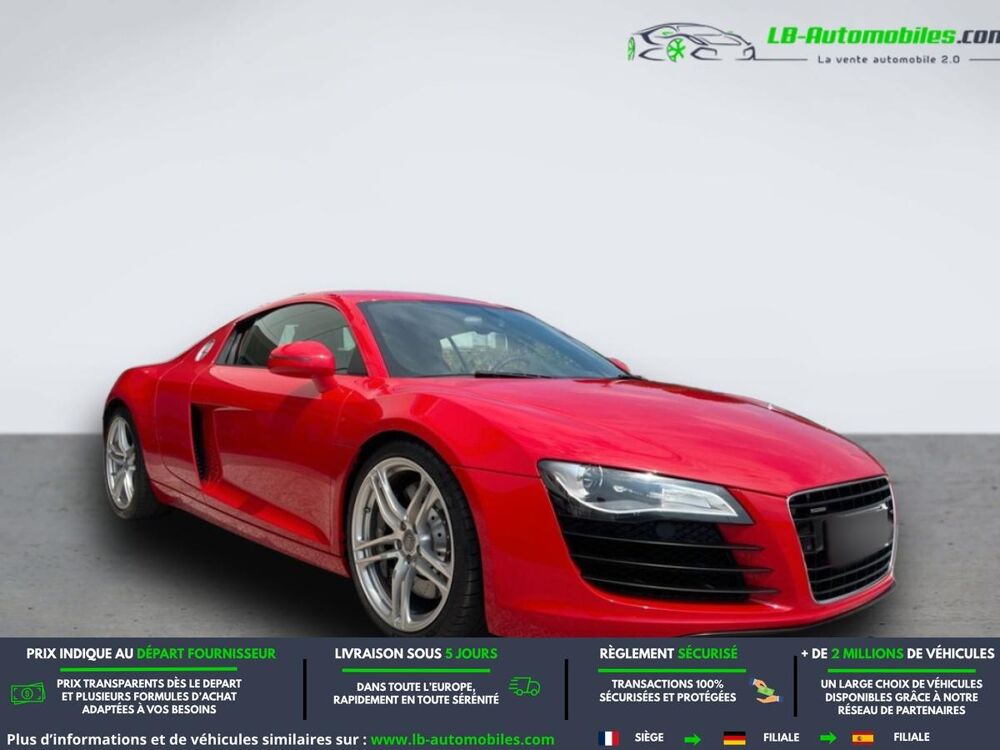Click the green money bill icon
This screenshot has height=750, width=1000.
tap(28, 693)
